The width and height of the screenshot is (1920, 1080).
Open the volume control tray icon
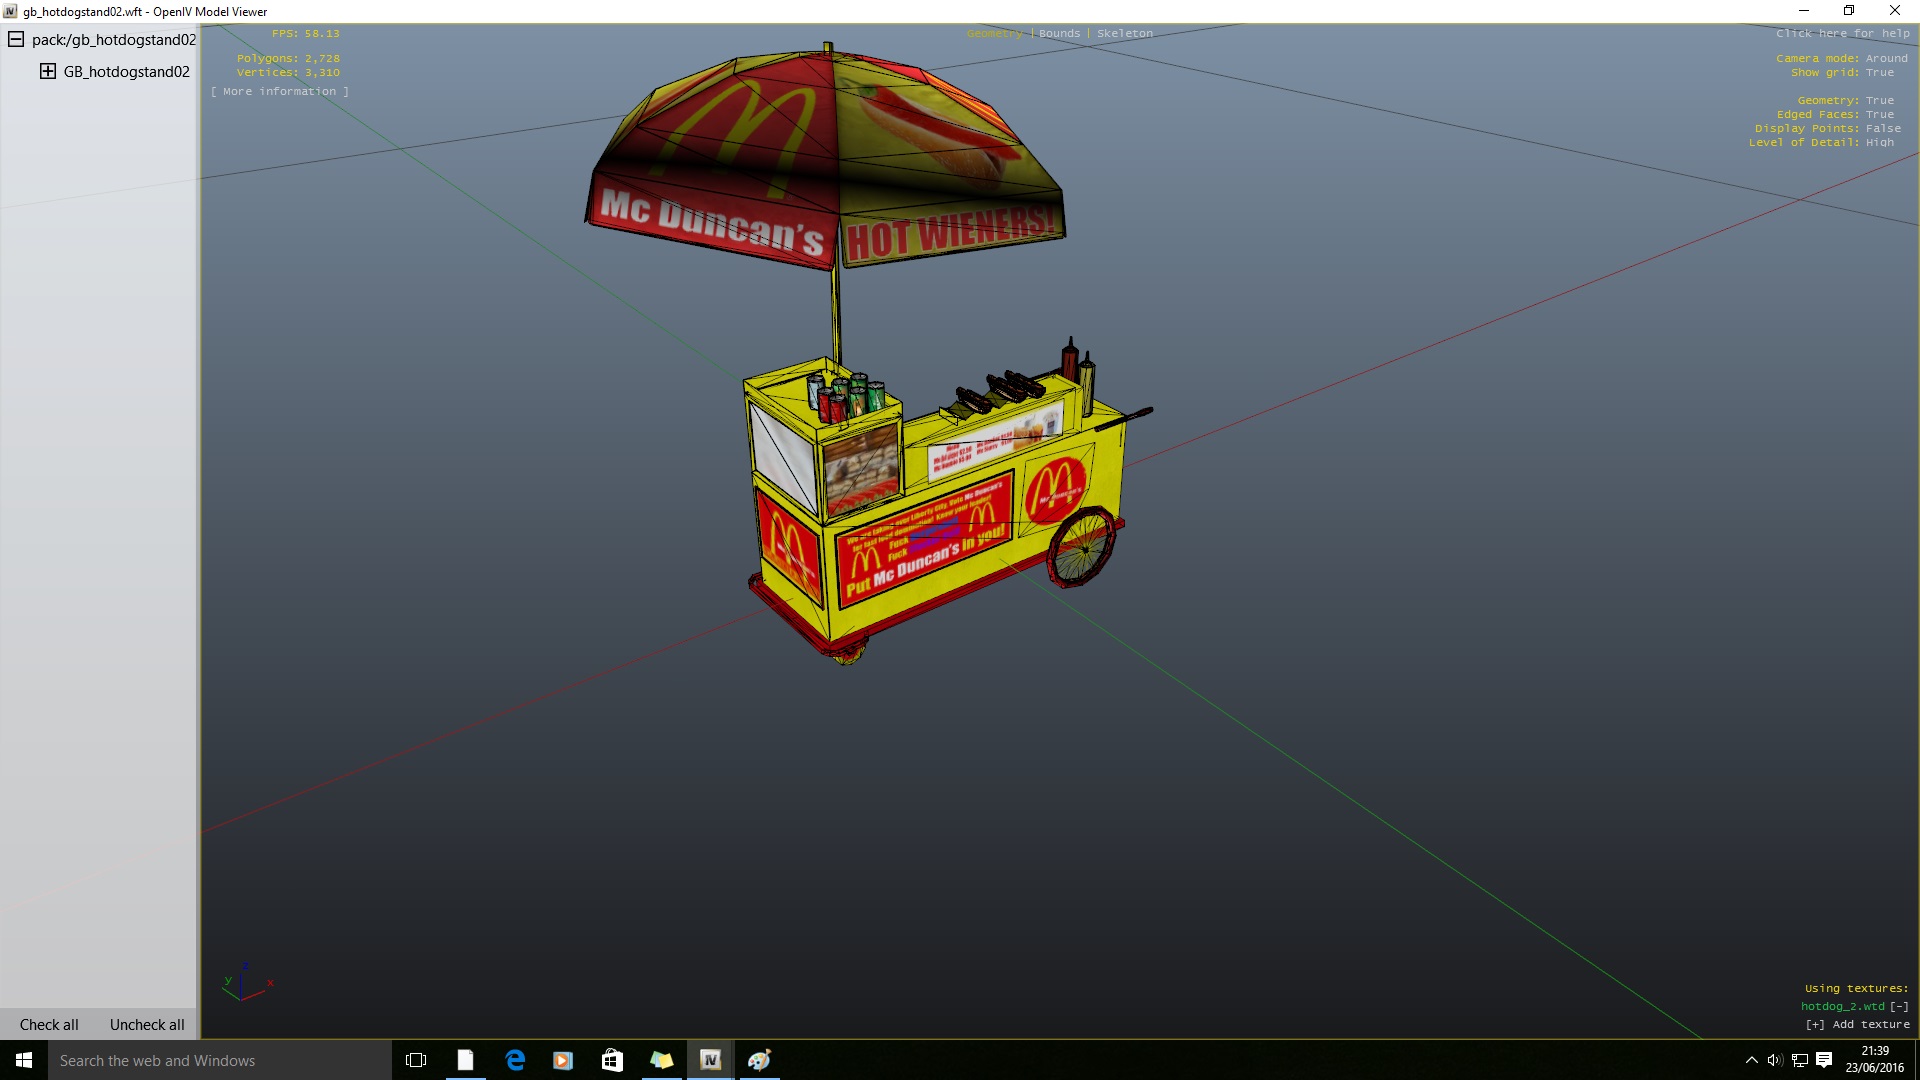[x=1775, y=1060]
